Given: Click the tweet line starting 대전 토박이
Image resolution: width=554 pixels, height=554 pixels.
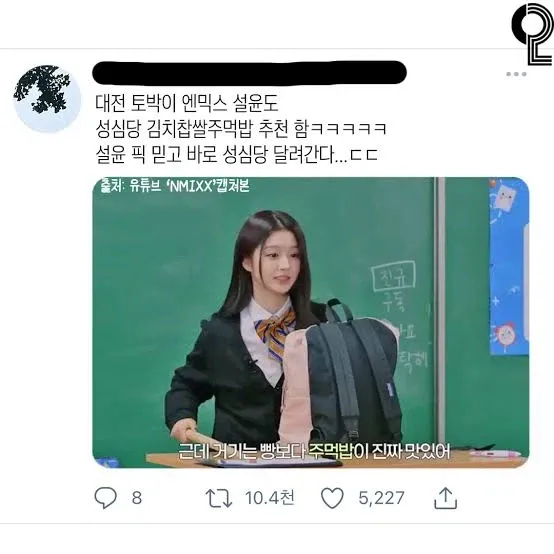Looking at the screenshot, I should click(187, 102).
